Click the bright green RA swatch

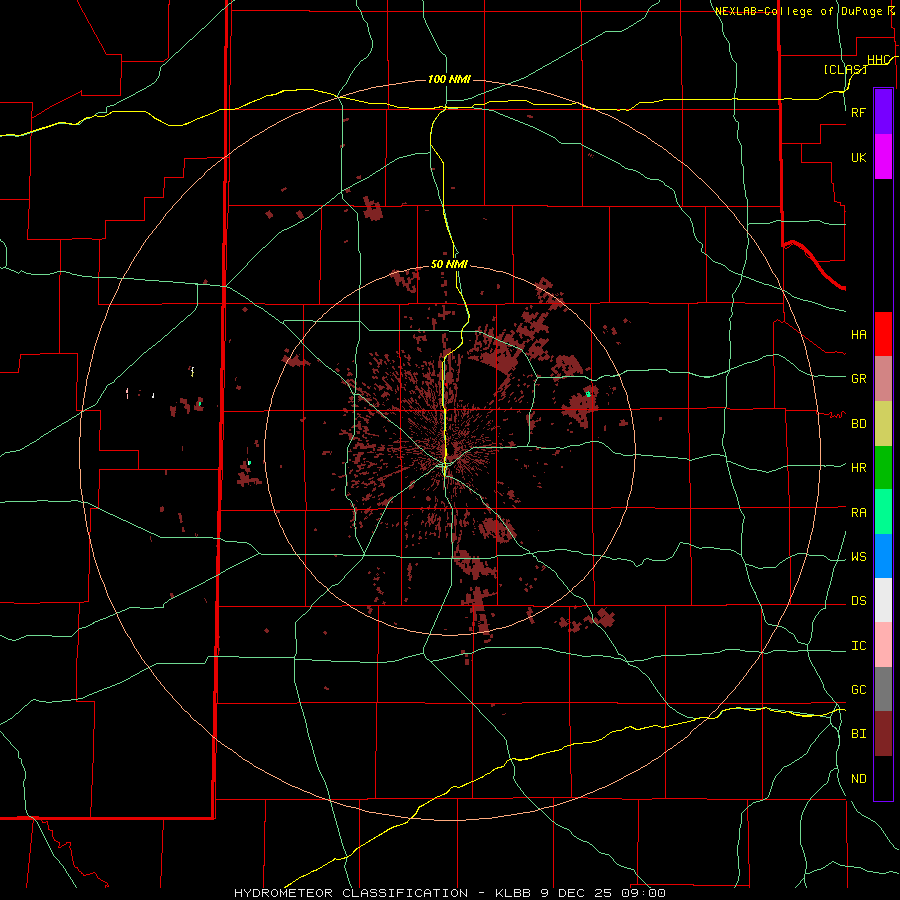[x=883, y=512]
